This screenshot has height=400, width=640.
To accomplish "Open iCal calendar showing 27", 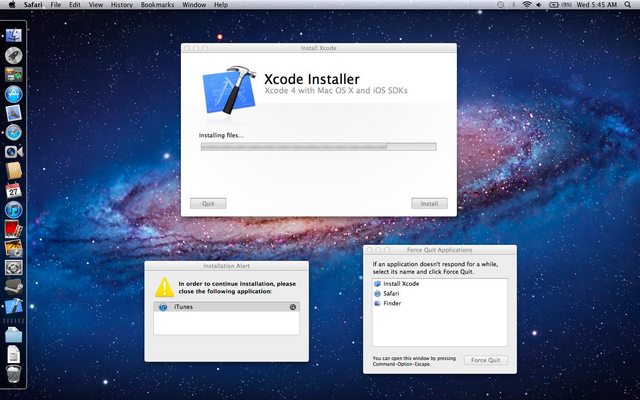I will [13, 190].
